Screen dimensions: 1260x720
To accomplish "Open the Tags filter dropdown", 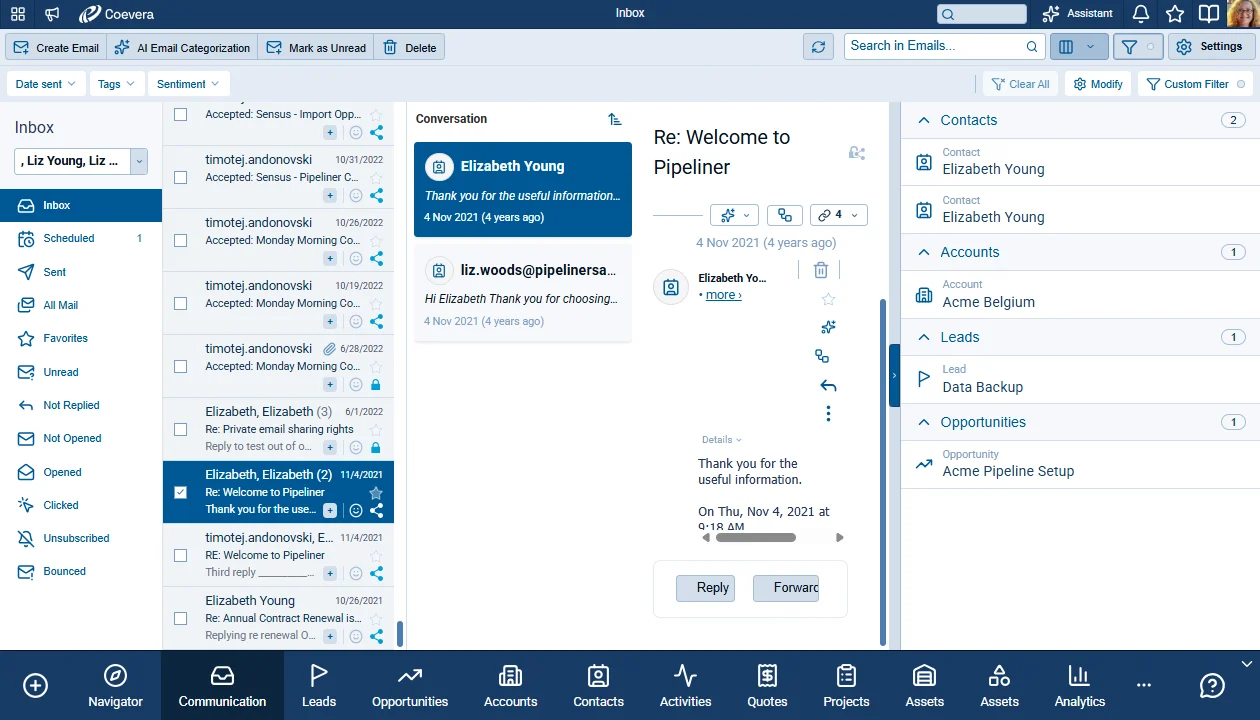I will (117, 84).
